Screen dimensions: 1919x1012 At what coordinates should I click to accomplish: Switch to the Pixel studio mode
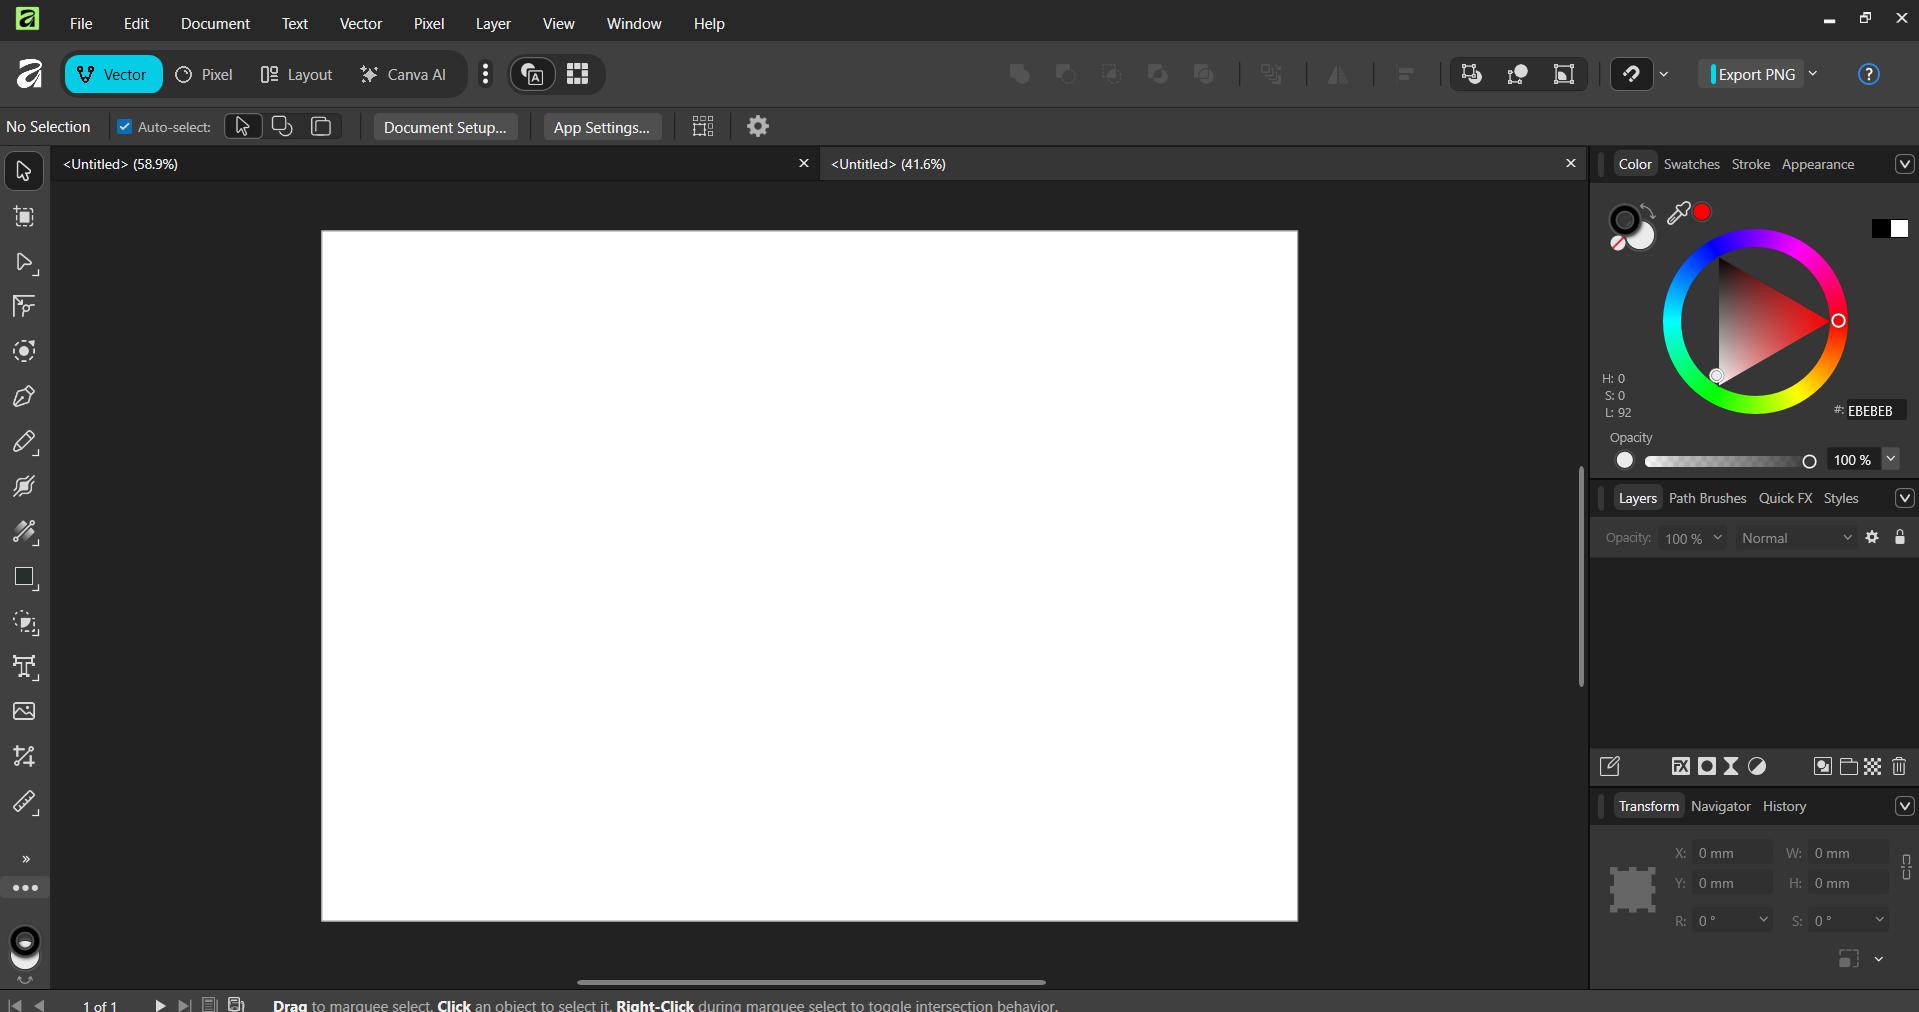click(204, 74)
